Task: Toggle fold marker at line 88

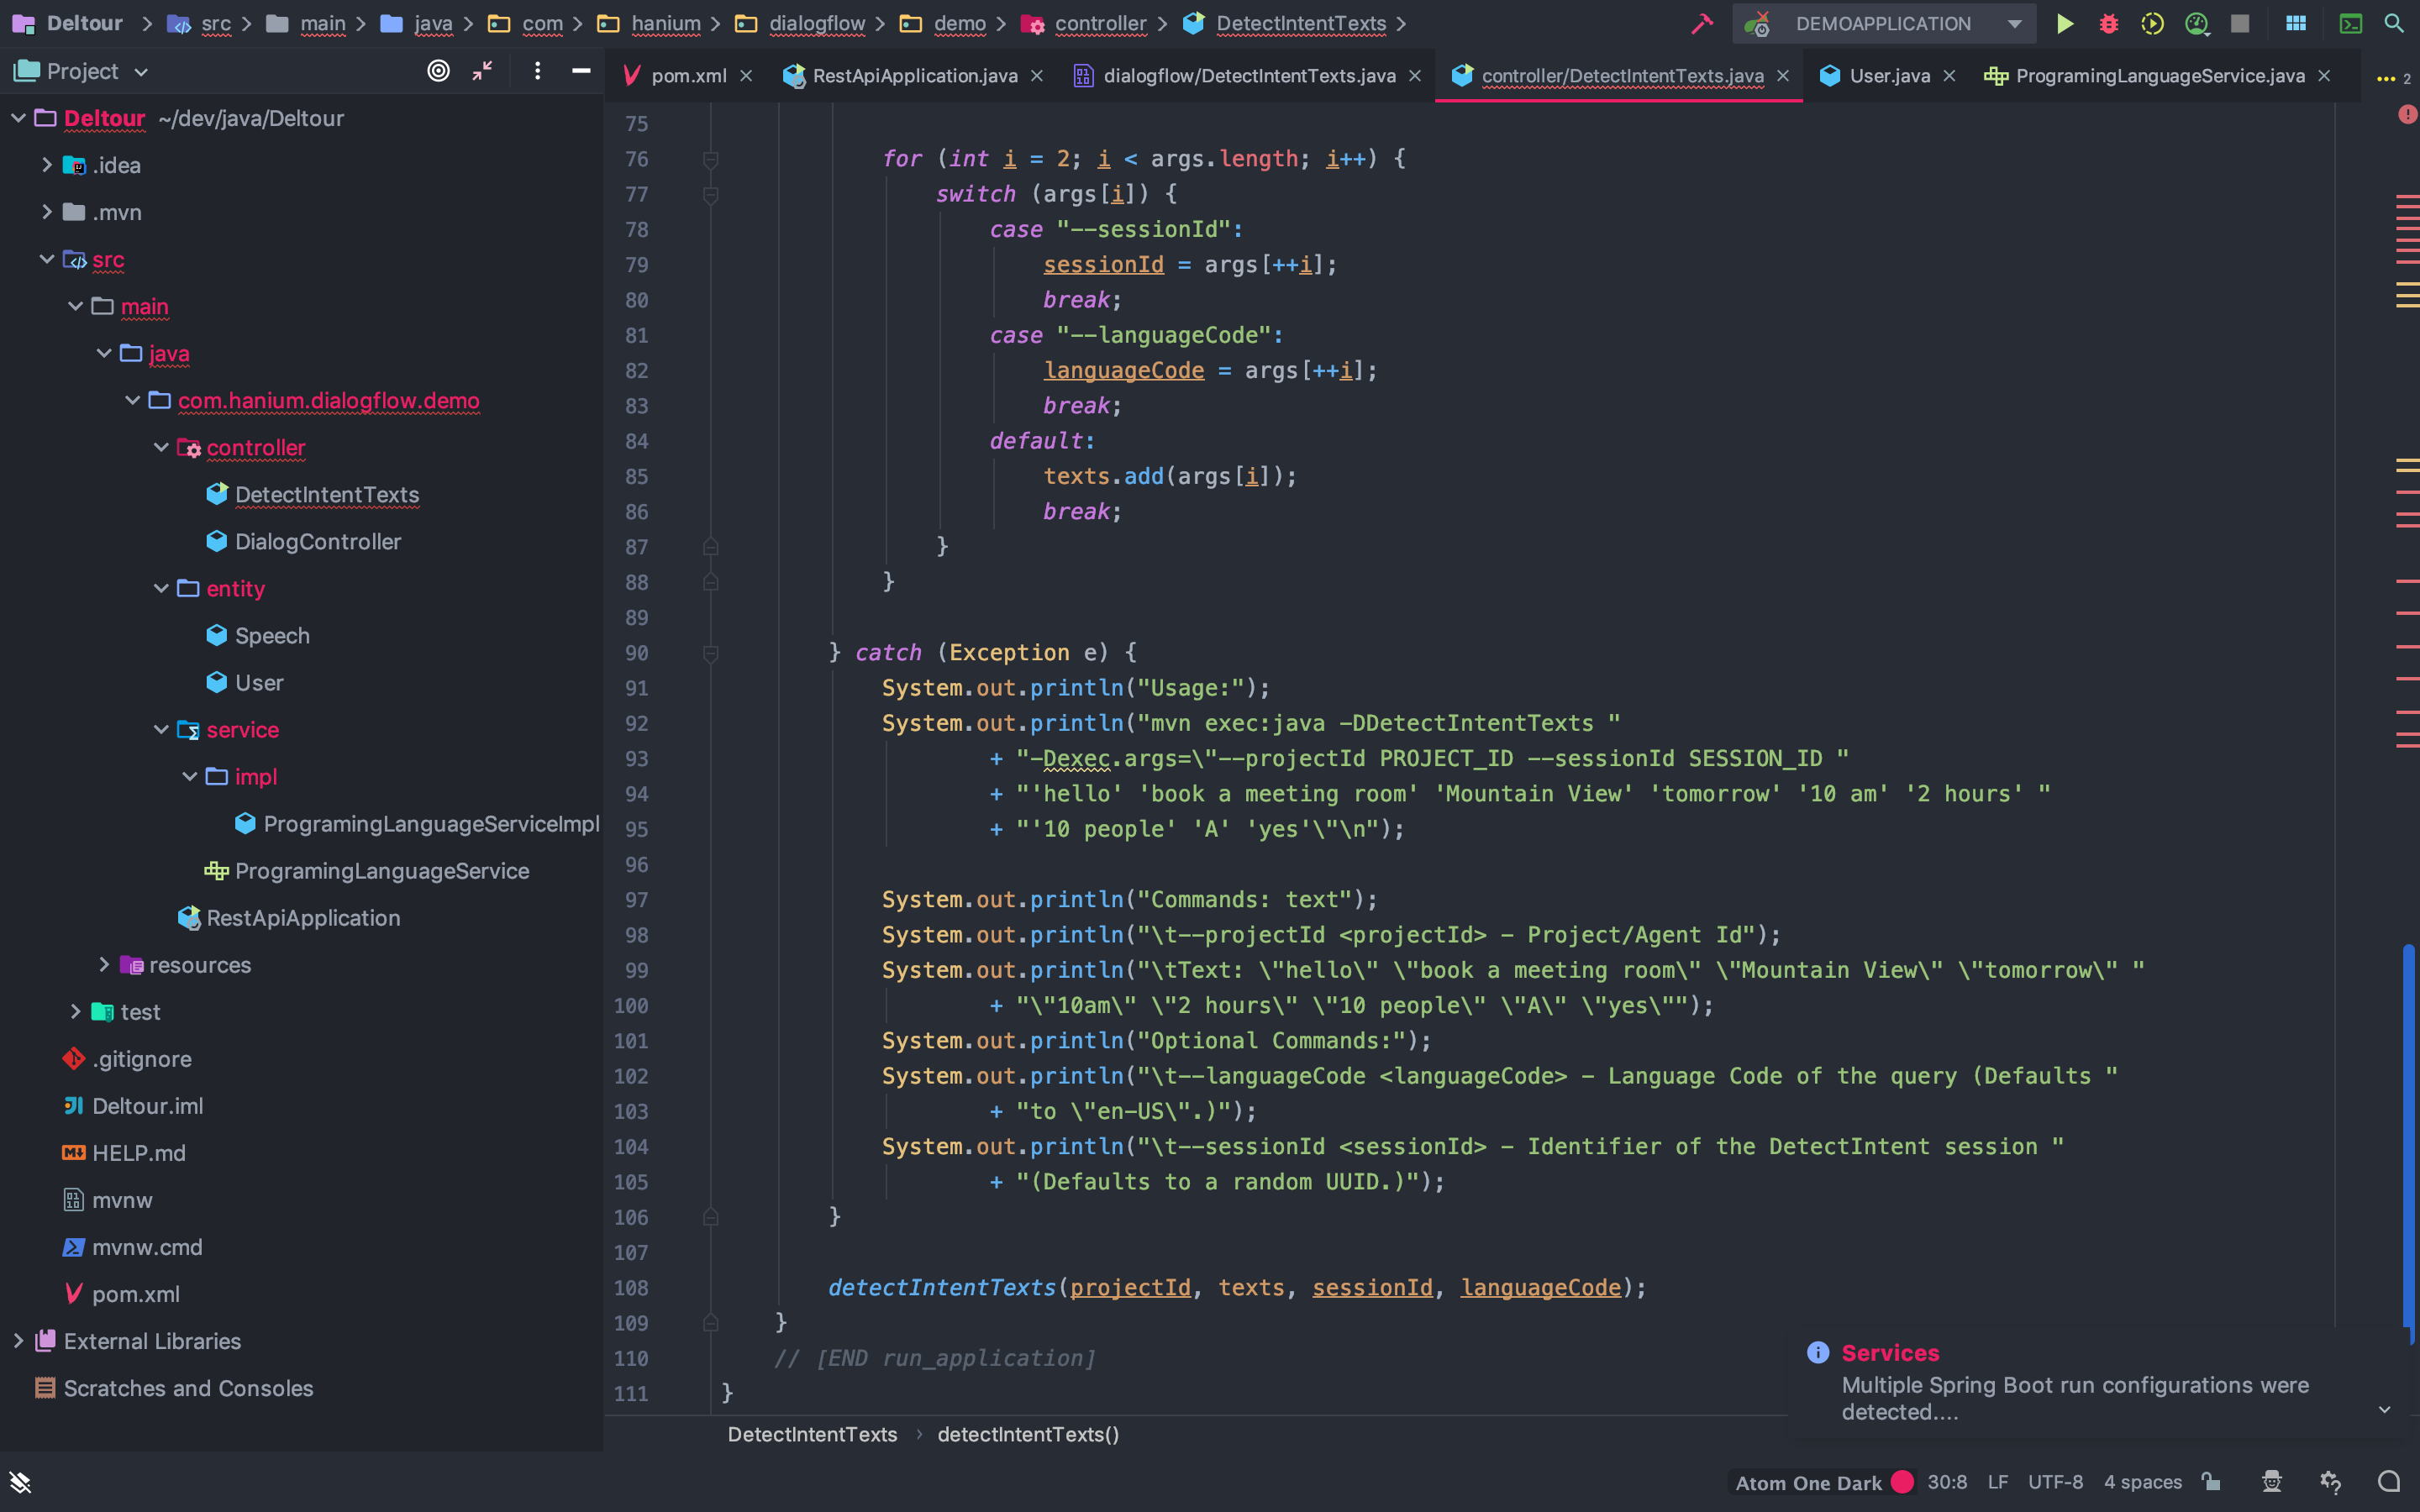Action: 710,582
